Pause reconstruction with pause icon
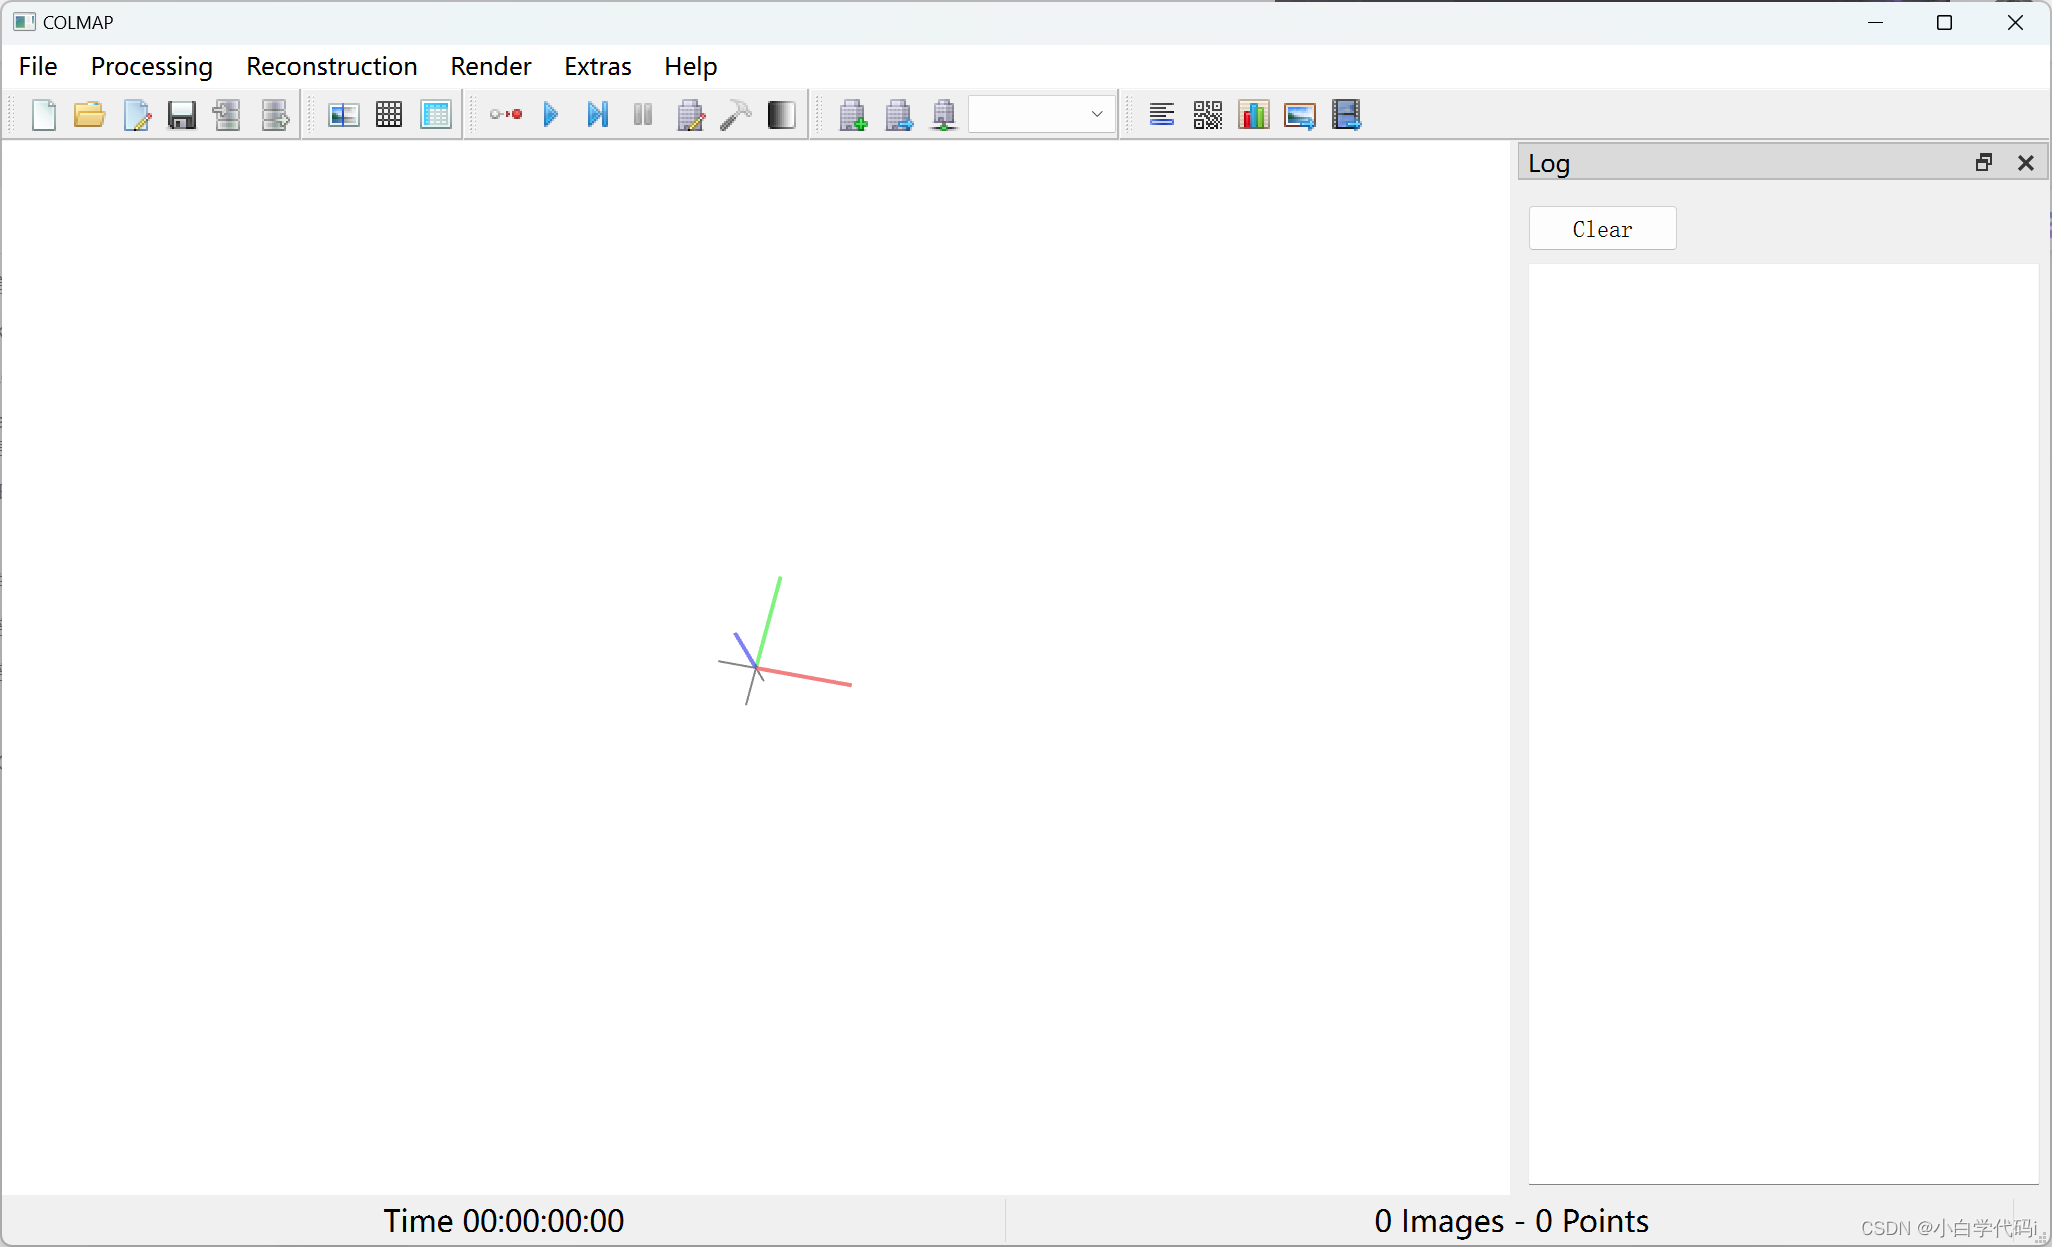 click(x=643, y=115)
